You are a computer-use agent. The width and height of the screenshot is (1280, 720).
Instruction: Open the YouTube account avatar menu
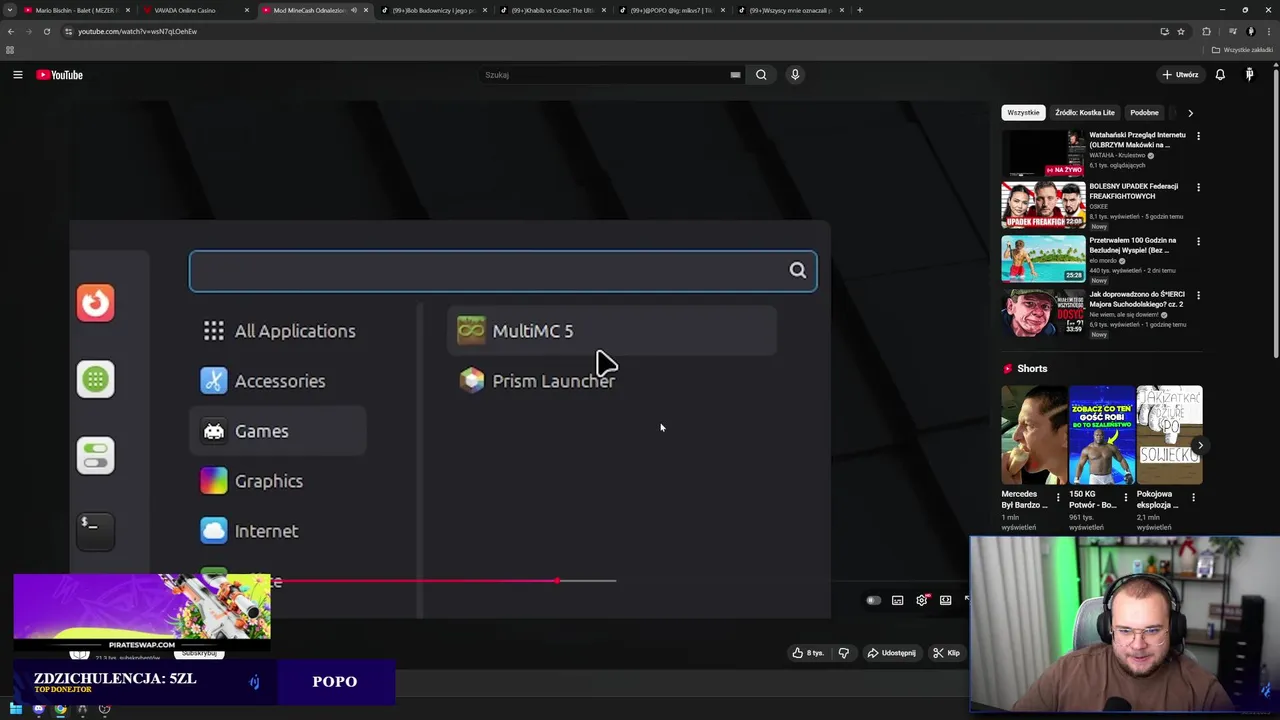coord(1249,75)
